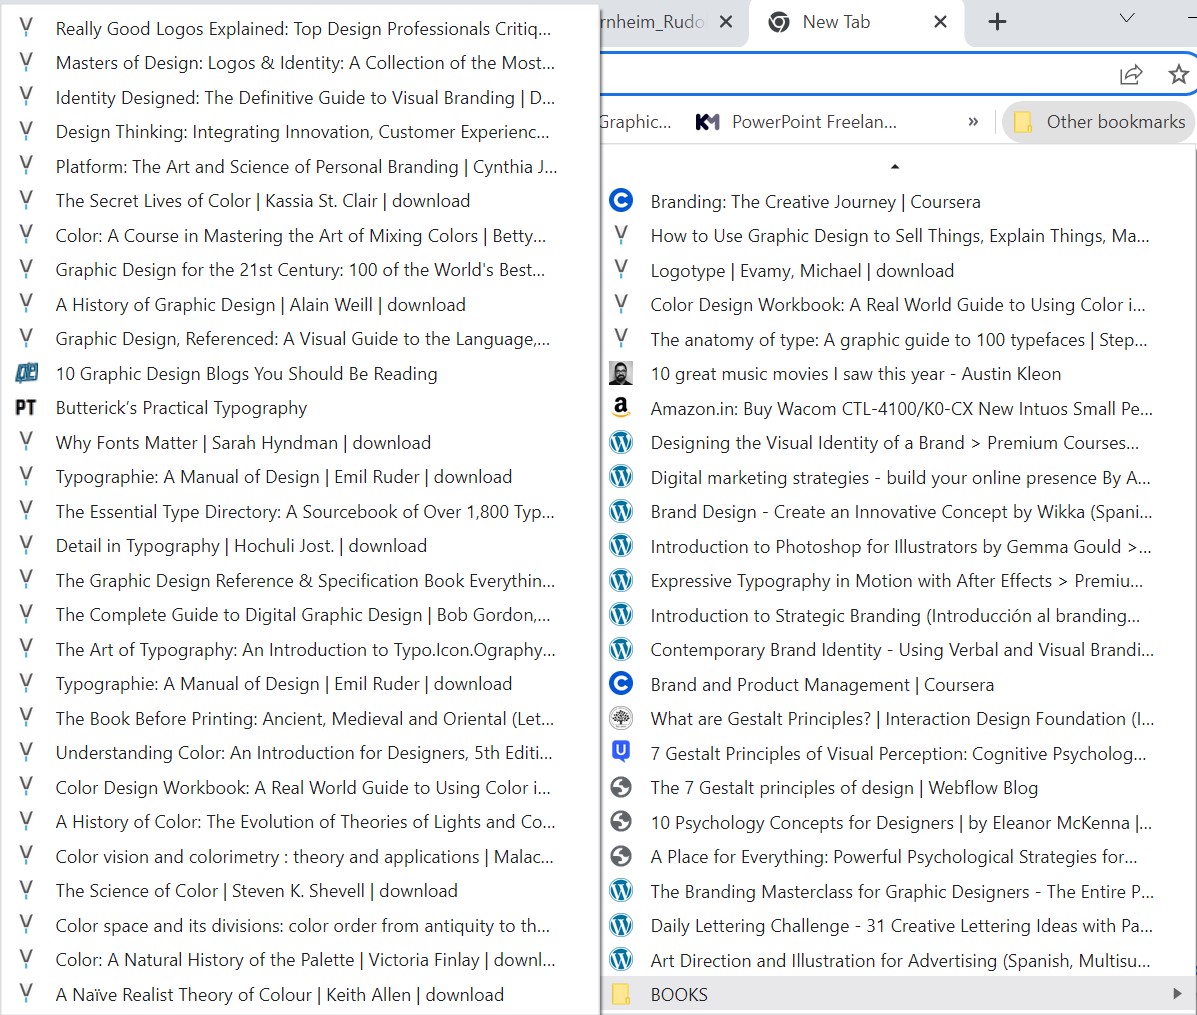
Task: Expand hidden bookmarks bar overflow chevron
Action: 973,121
